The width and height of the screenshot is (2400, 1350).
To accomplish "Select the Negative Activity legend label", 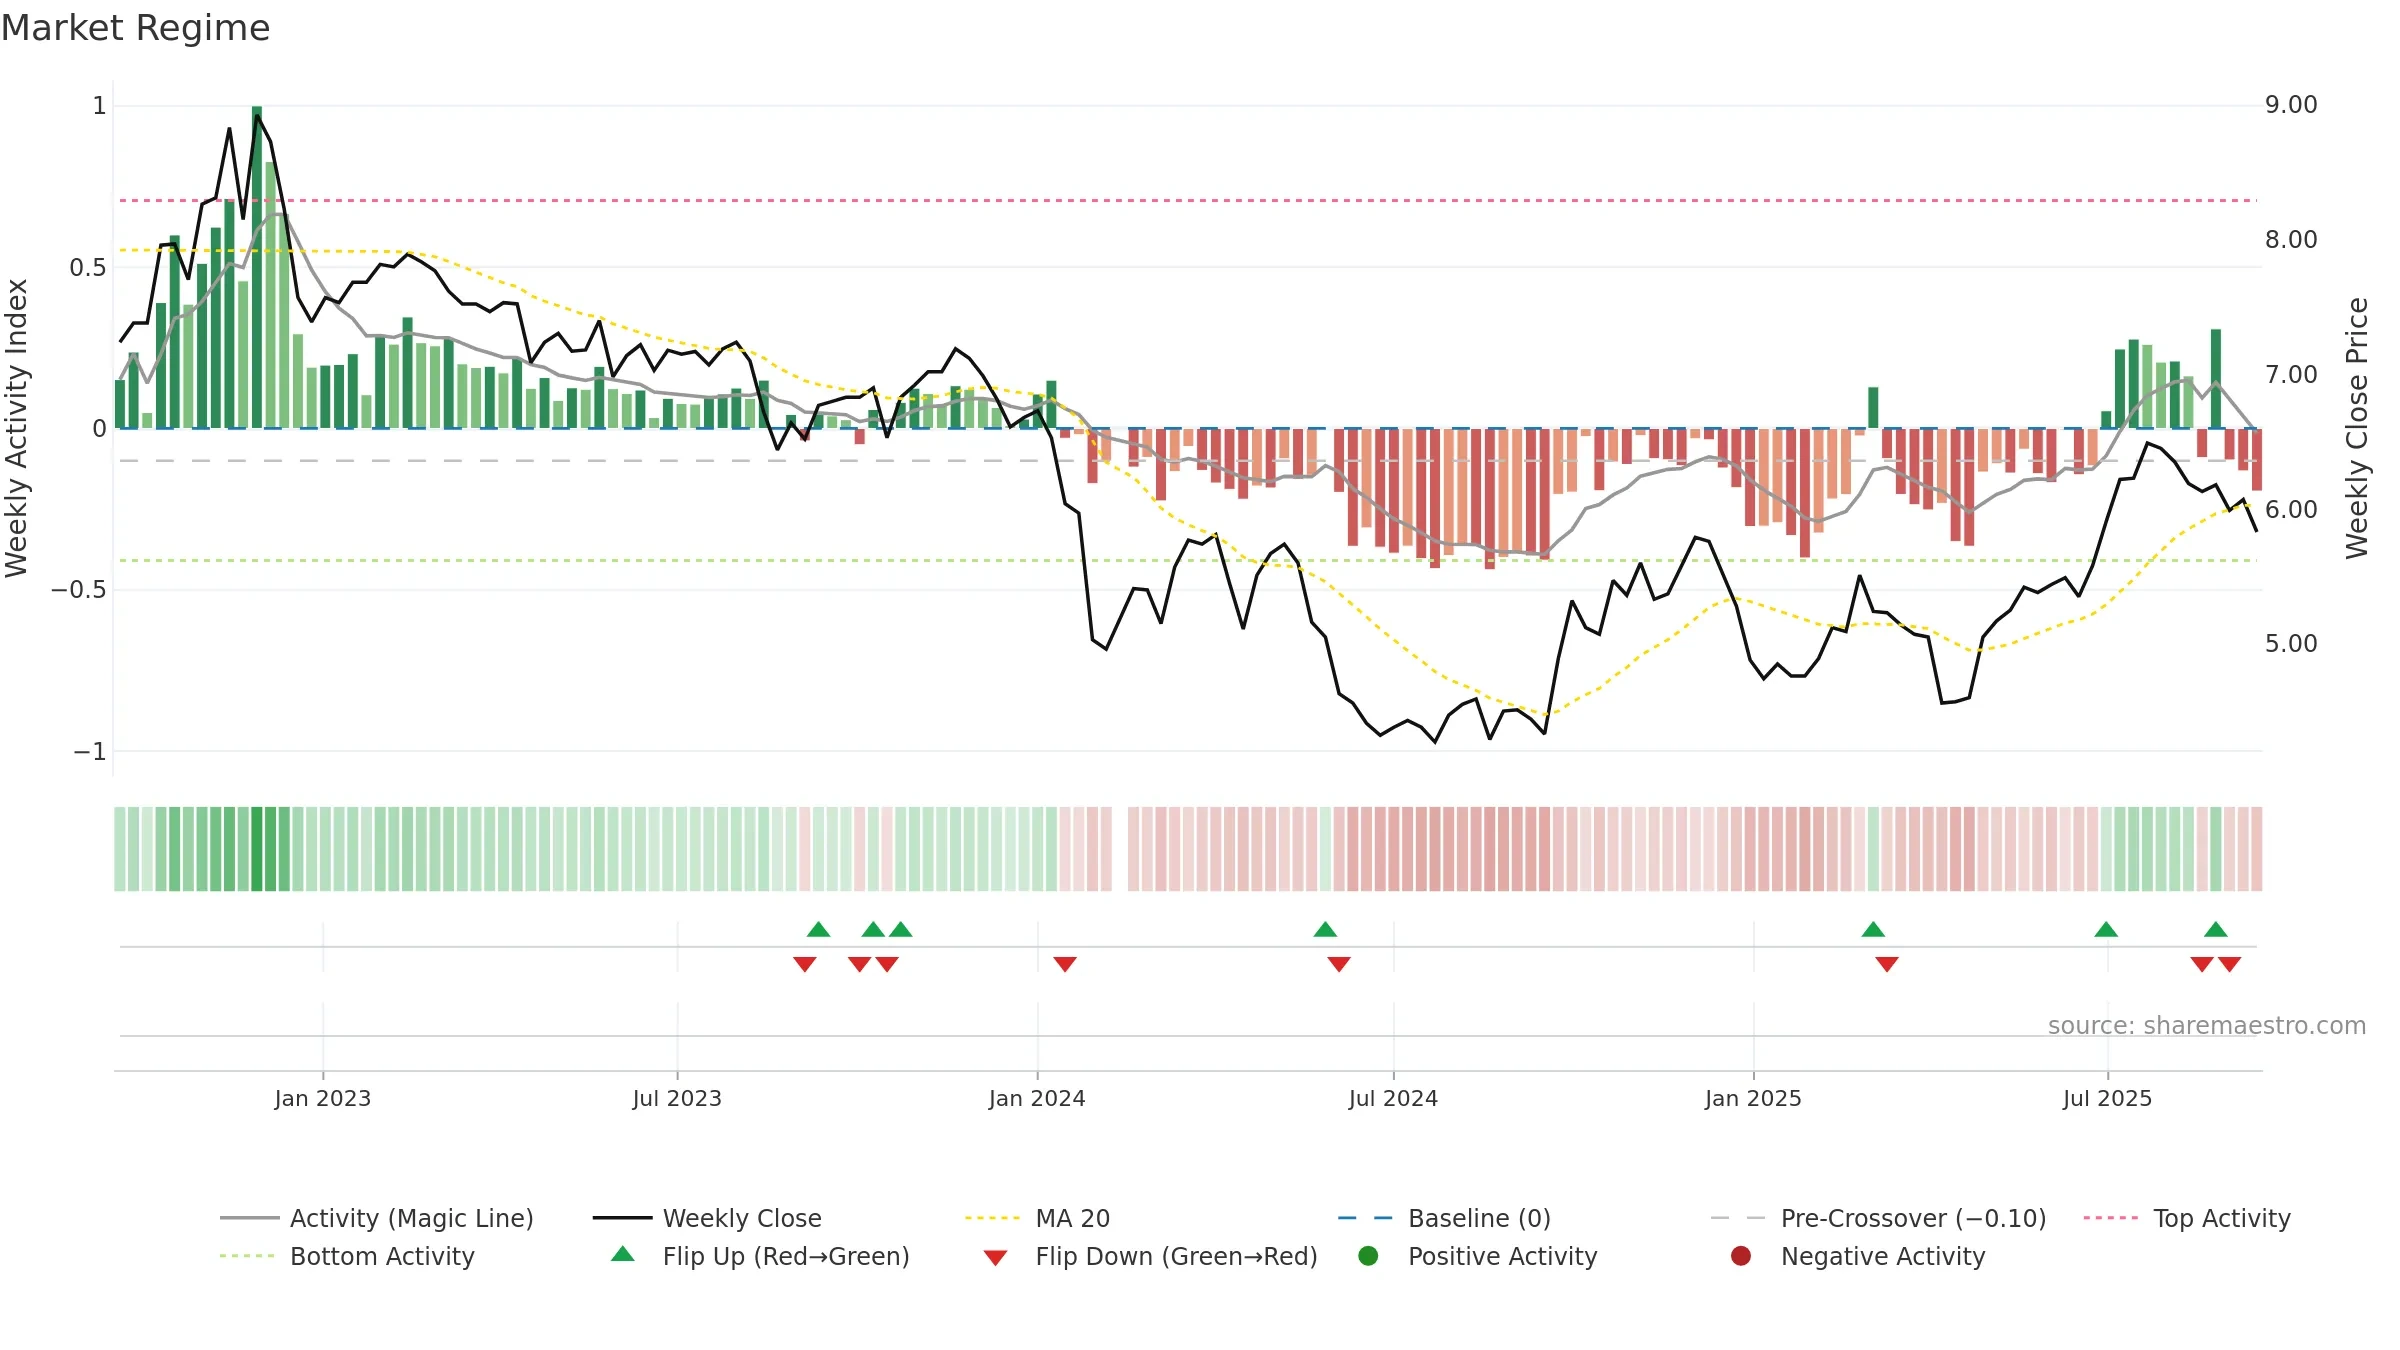I will [x=1883, y=1256].
